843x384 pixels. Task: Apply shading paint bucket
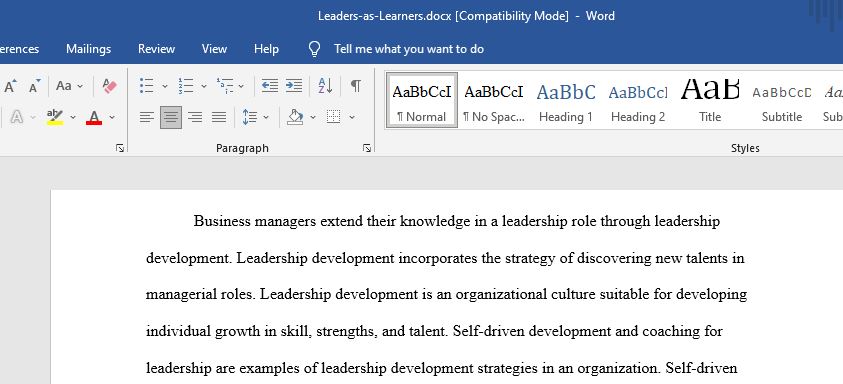coord(295,117)
